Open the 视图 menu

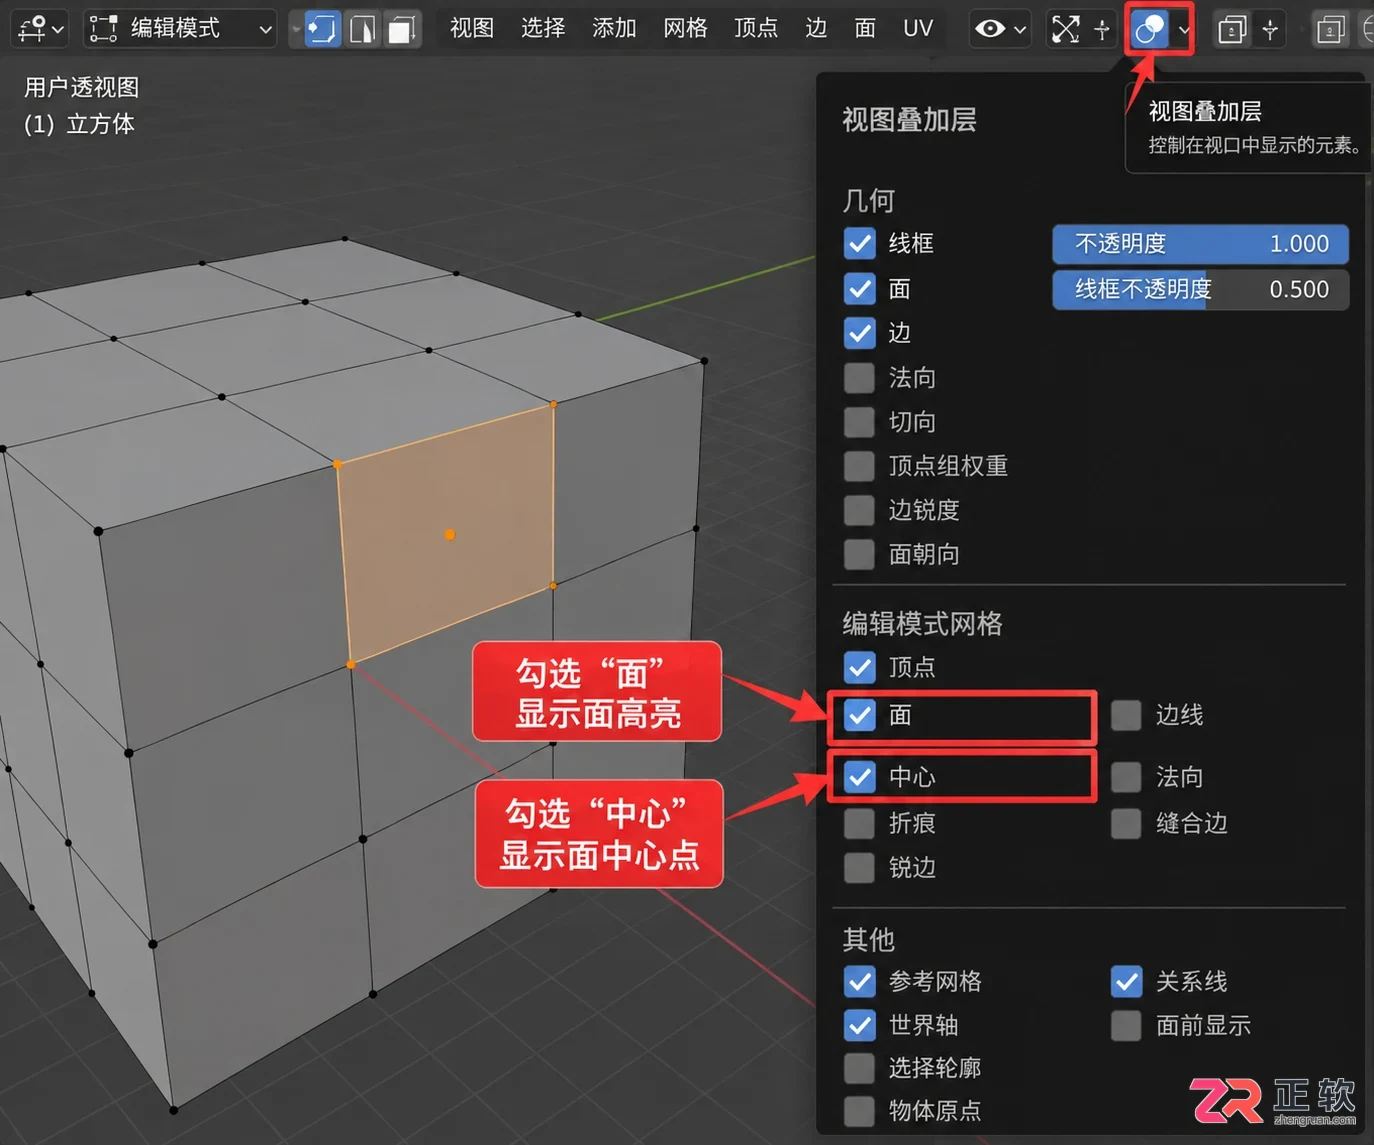[472, 28]
